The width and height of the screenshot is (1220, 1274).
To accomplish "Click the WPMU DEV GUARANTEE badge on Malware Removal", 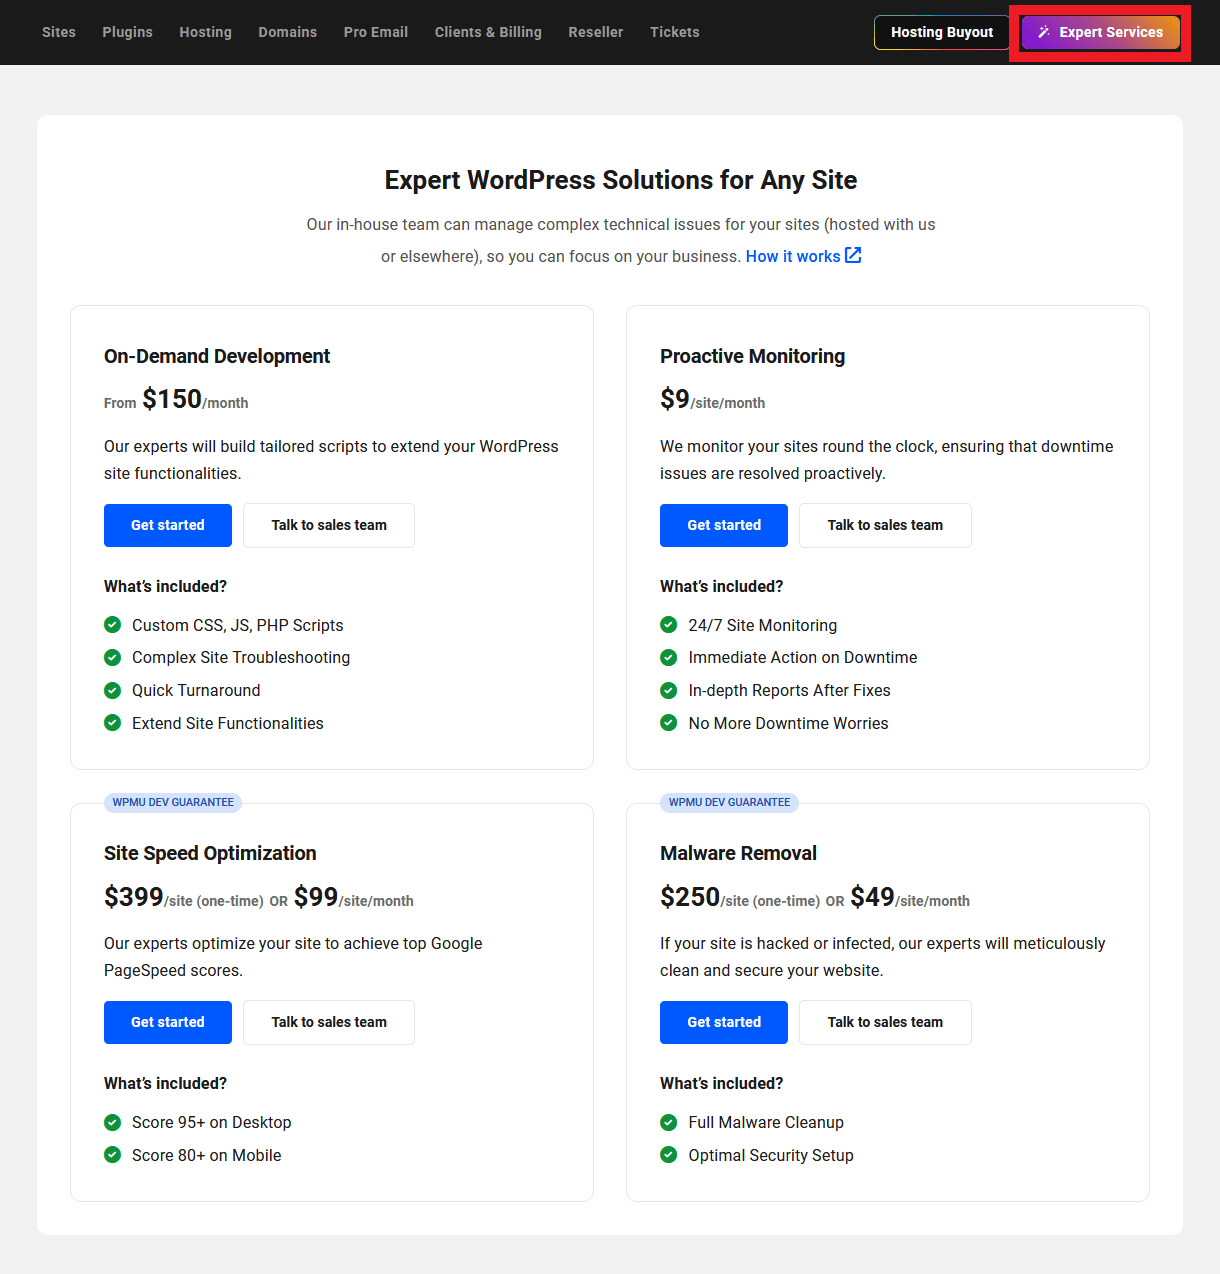I will [x=729, y=802].
